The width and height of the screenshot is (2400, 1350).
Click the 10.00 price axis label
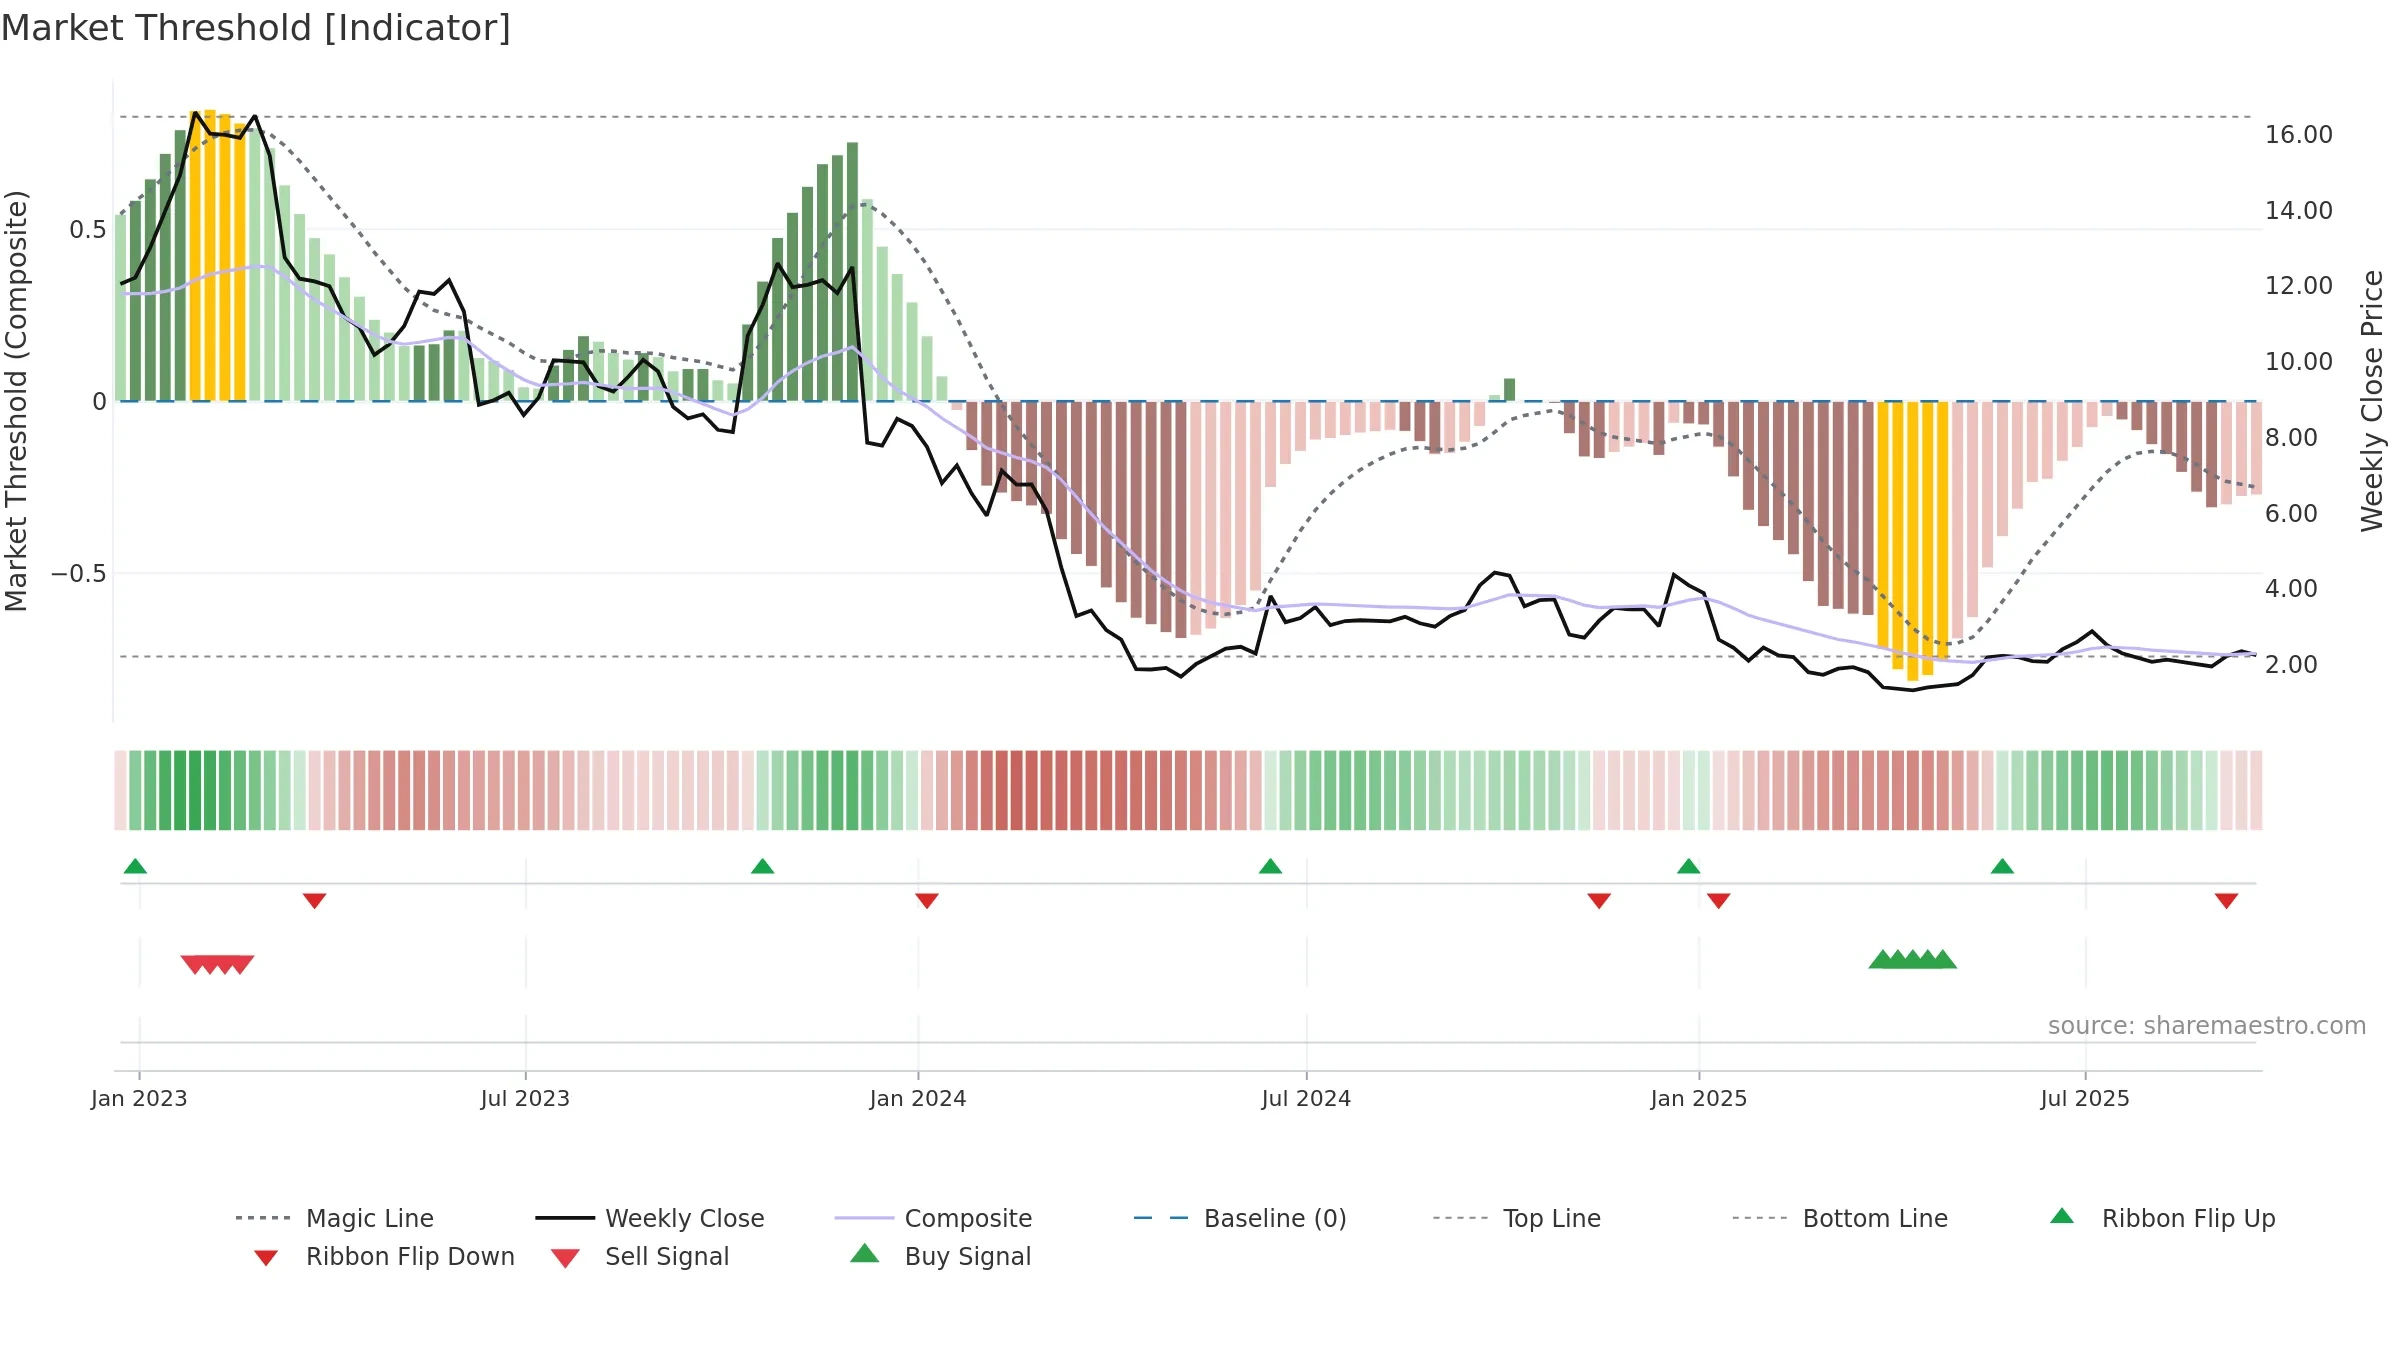click(x=2299, y=362)
